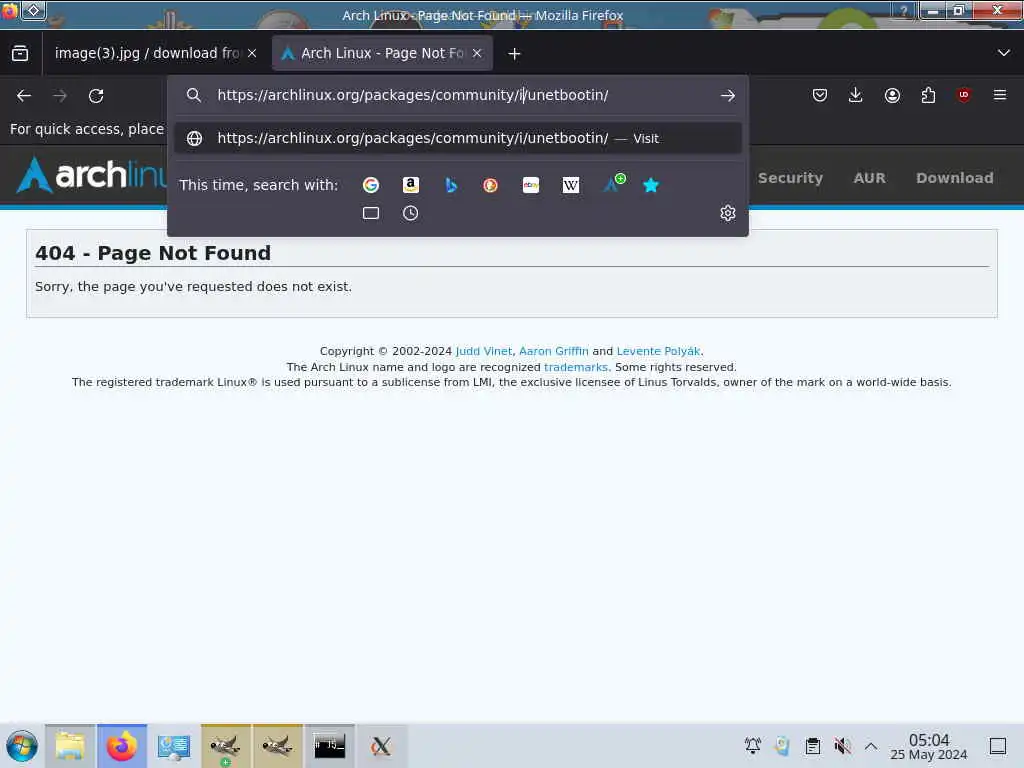Open the Levente Polyák link

tap(658, 351)
